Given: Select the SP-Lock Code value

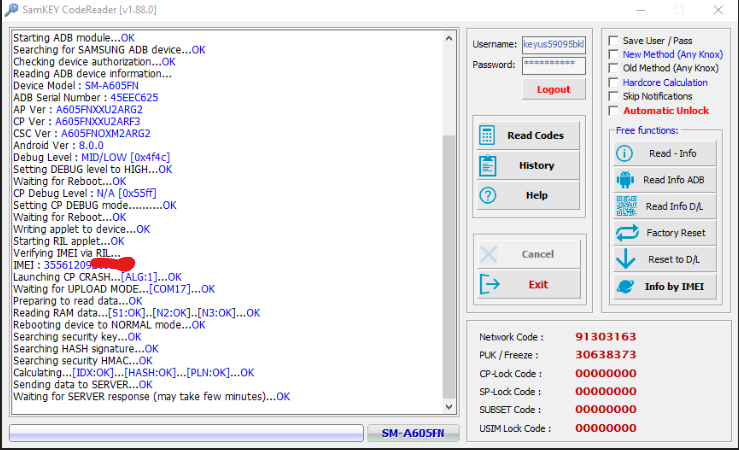Looking at the screenshot, I should (x=606, y=391).
